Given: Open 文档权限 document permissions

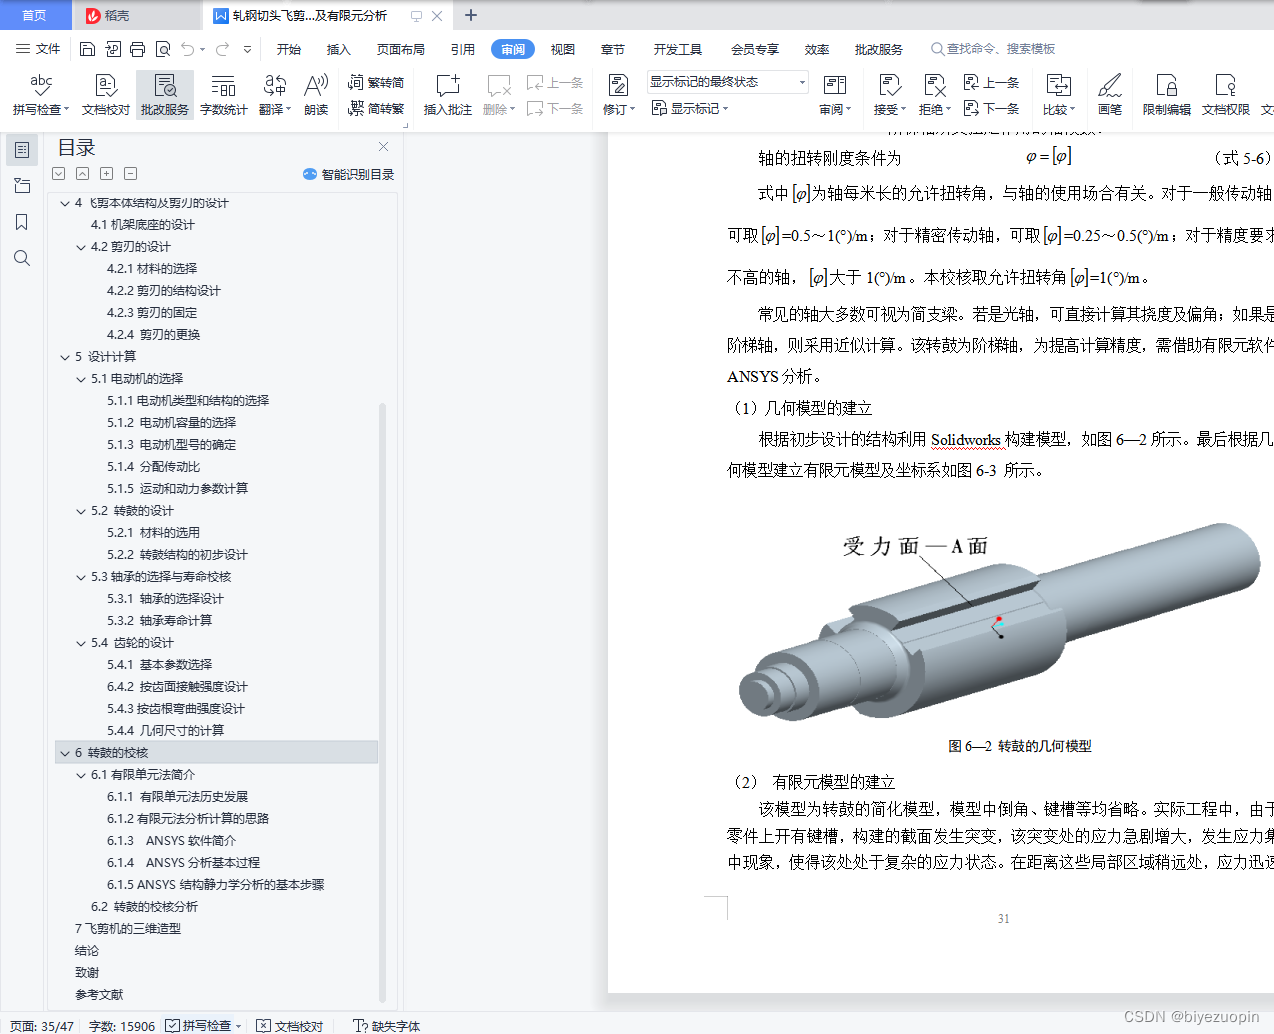Looking at the screenshot, I should 1226,95.
